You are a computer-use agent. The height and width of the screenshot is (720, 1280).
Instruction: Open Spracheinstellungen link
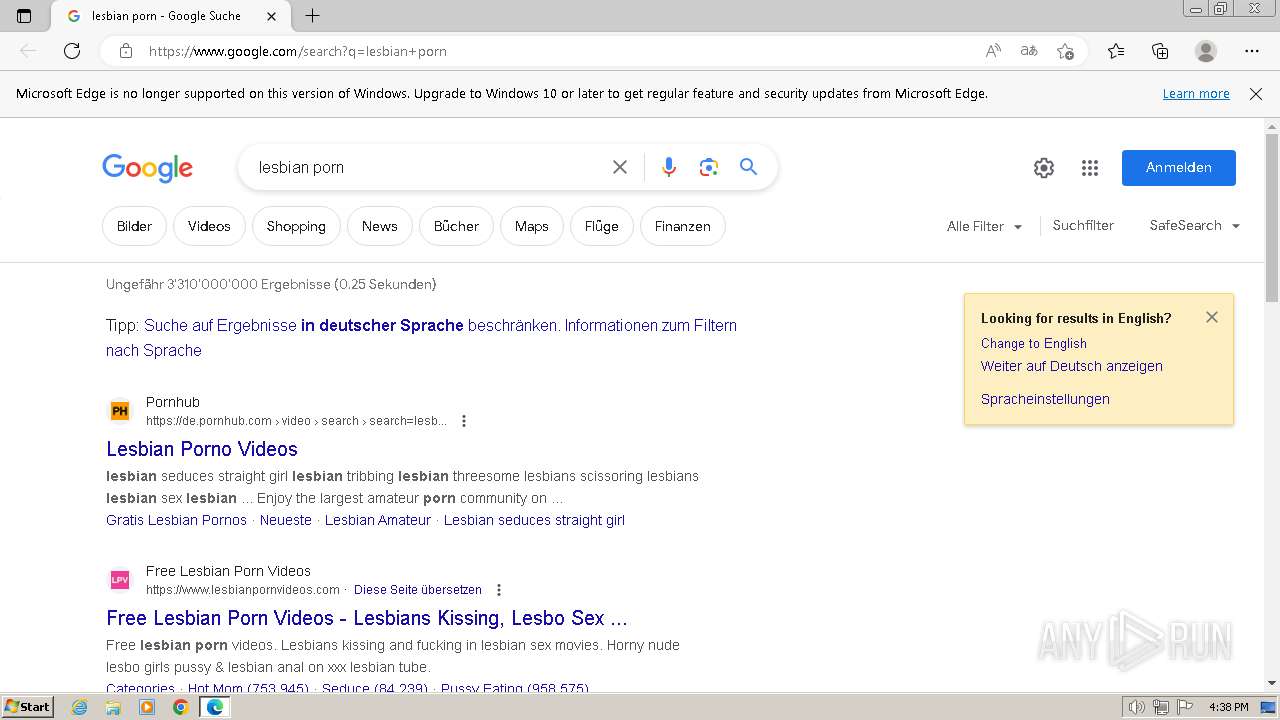(x=1045, y=399)
